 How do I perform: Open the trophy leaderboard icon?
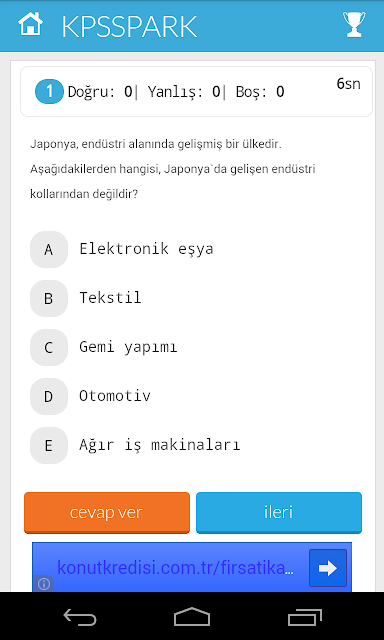point(354,24)
